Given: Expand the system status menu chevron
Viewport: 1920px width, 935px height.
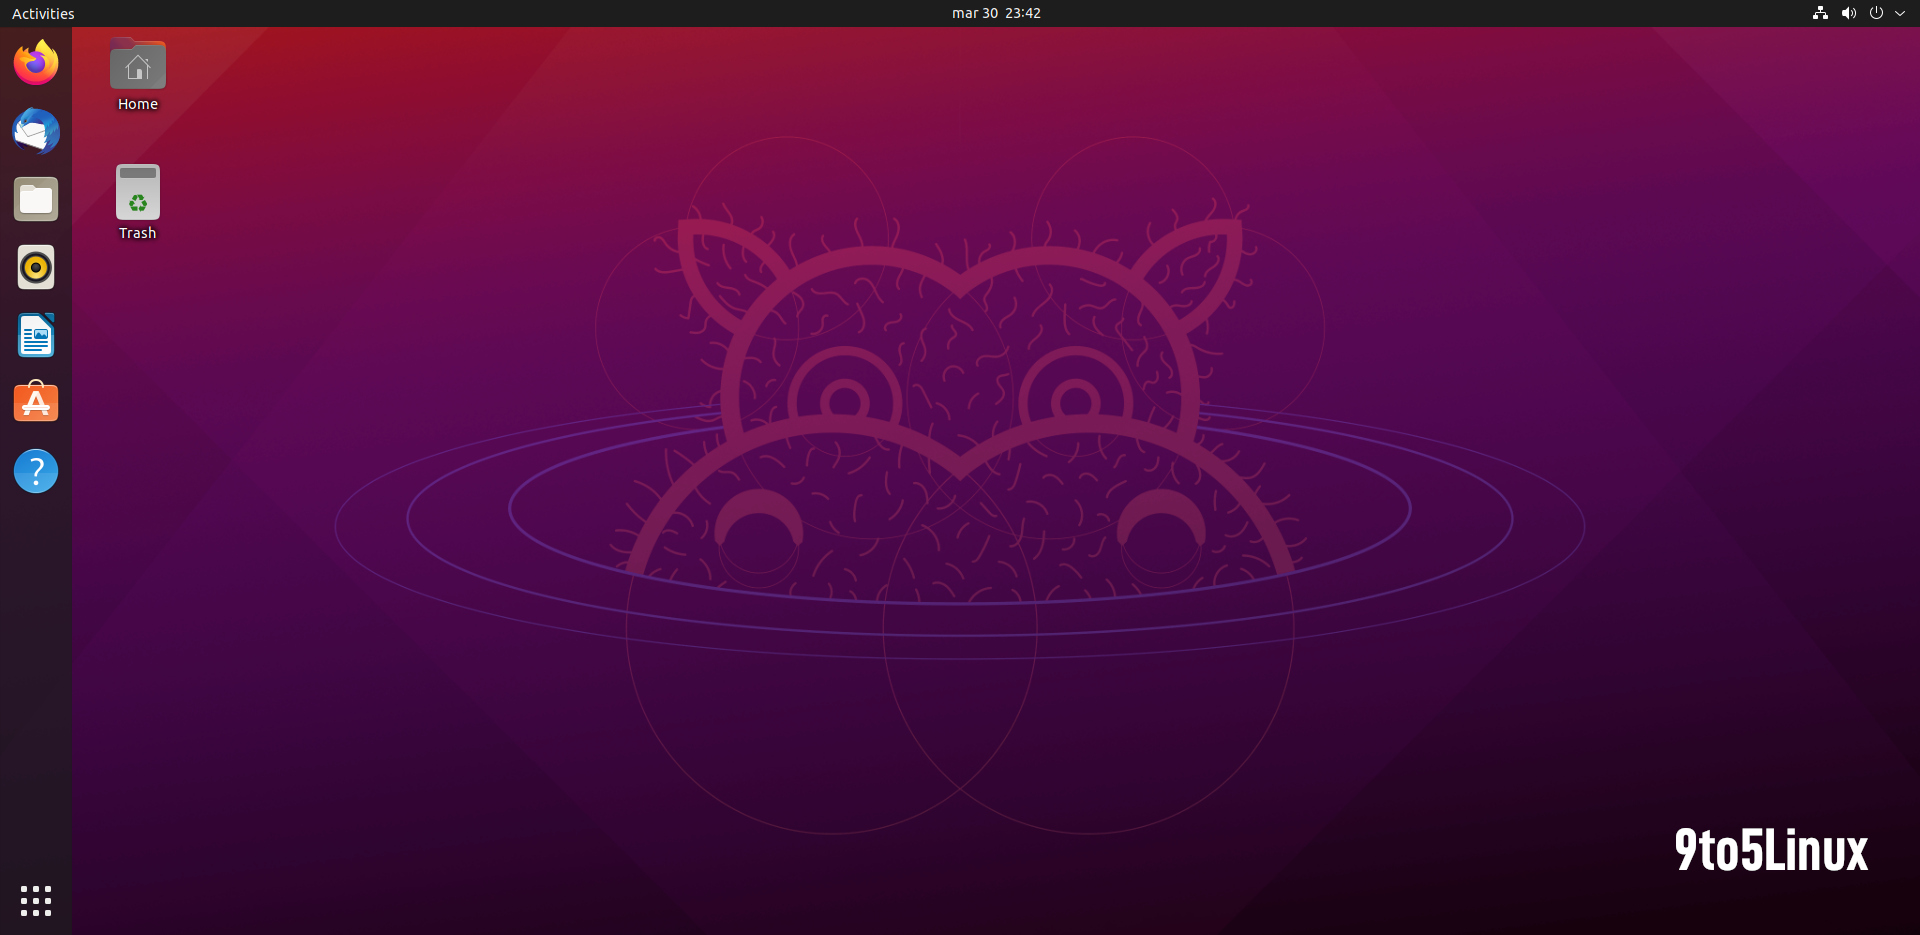Looking at the screenshot, I should pos(1903,13).
